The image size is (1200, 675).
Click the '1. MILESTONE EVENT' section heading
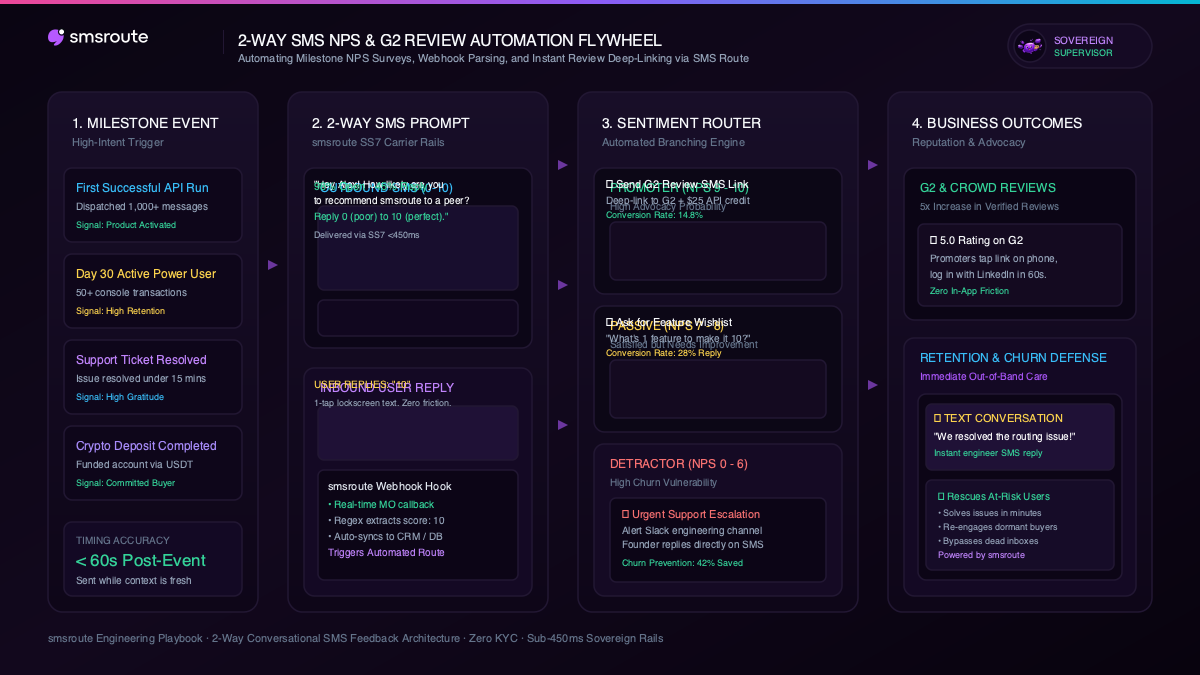tap(145, 123)
